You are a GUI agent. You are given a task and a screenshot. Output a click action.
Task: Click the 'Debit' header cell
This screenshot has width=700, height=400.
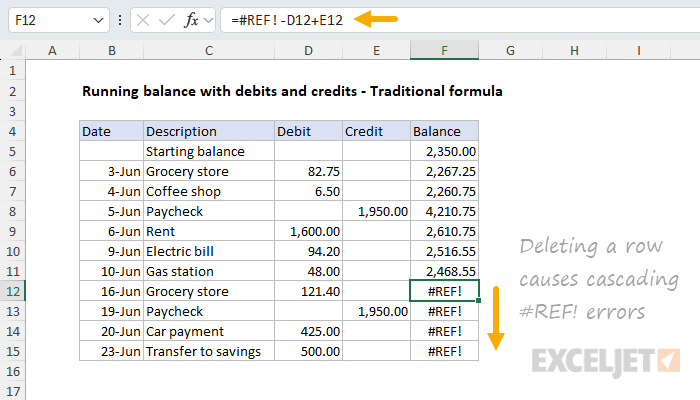click(308, 131)
